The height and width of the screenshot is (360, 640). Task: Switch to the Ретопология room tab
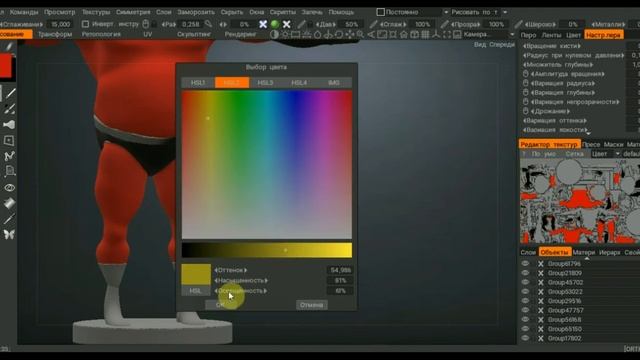101,35
